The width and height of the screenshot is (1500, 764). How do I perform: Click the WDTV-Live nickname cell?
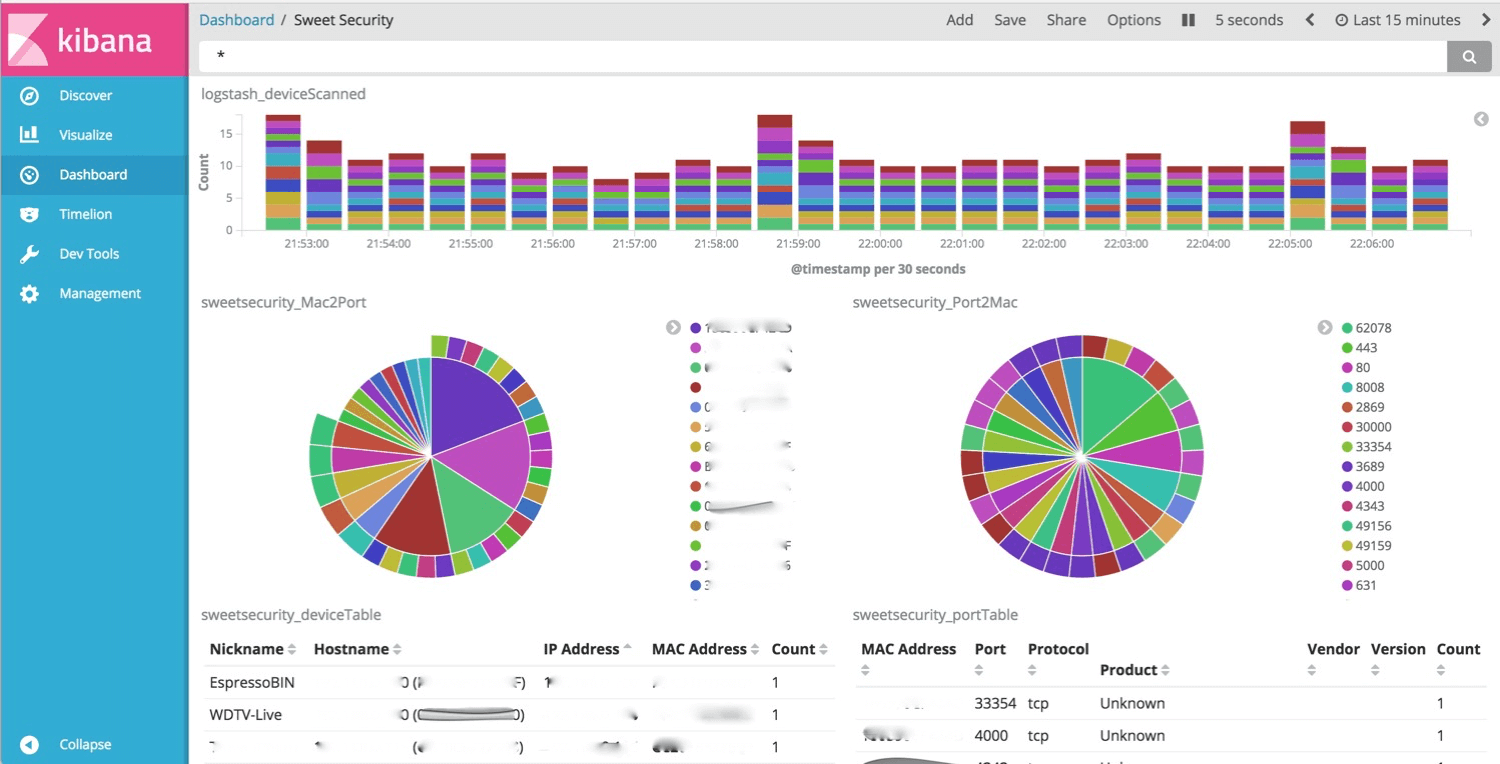click(246, 715)
